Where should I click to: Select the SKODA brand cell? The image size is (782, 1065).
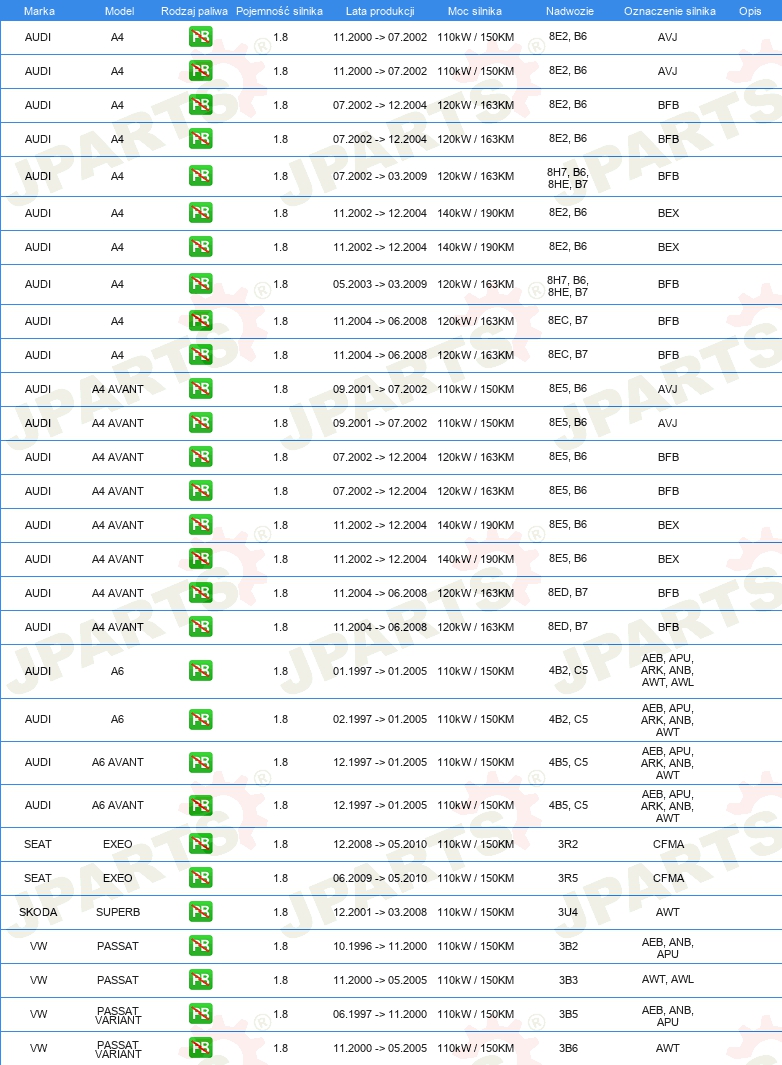coord(38,912)
